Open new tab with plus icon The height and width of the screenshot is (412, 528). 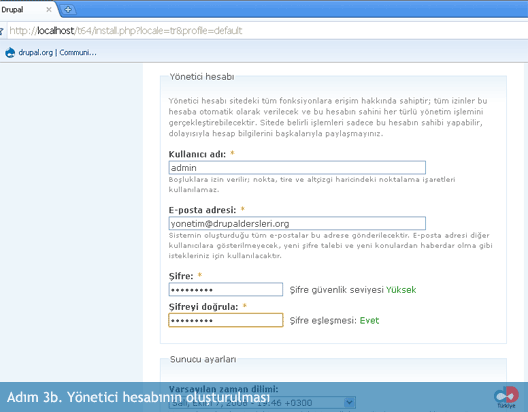(68, 10)
